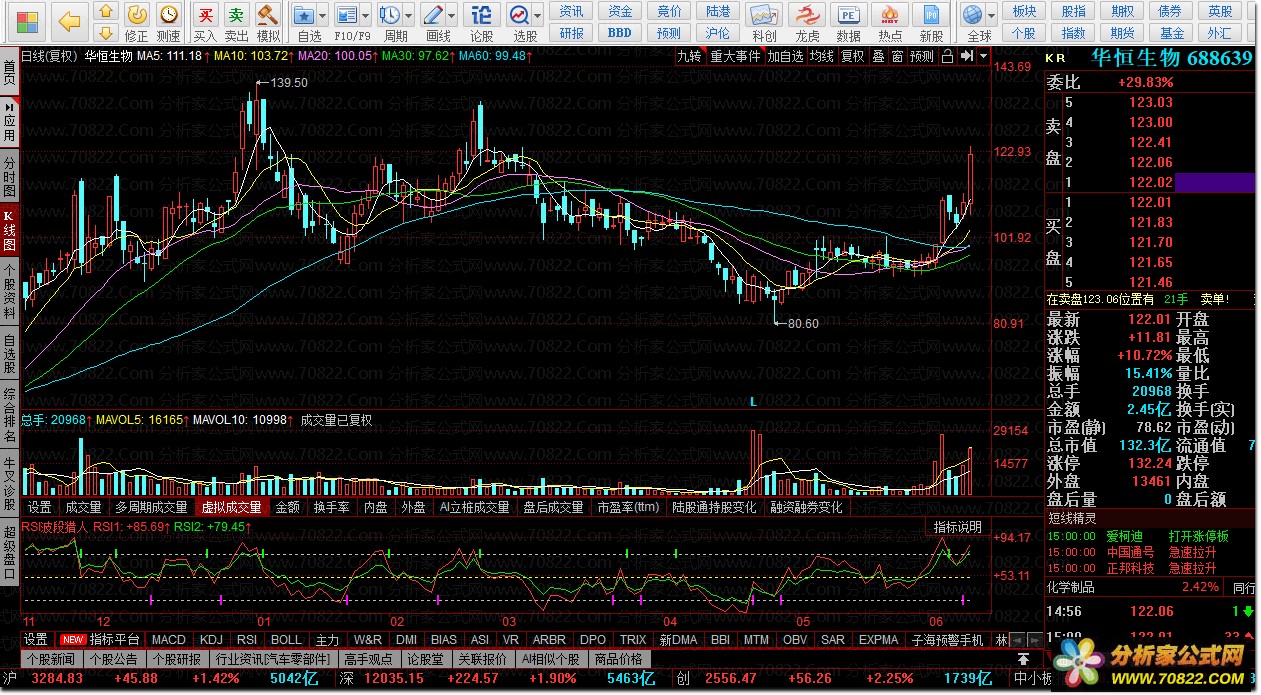This screenshot has width=1261, height=695.
Task: Go back with the yellow left arrow
Action: [69, 20]
